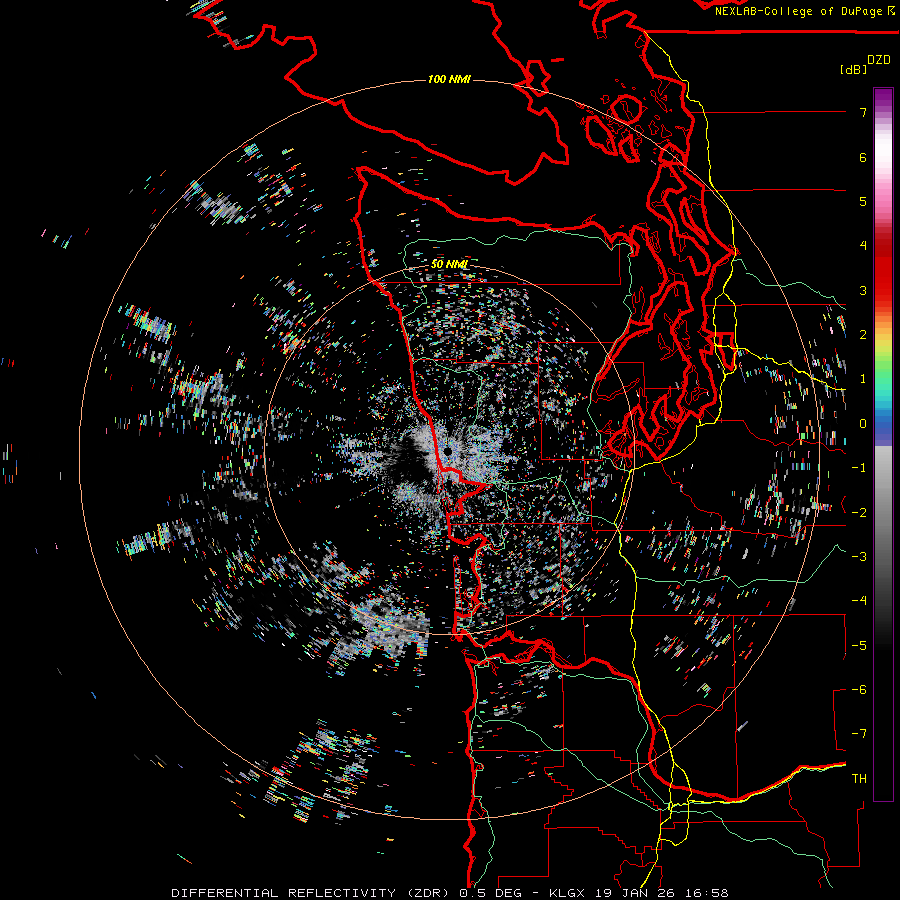Click the -5 value on the scale
Image resolution: width=900 pixels, height=900 pixels.
pos(859,646)
